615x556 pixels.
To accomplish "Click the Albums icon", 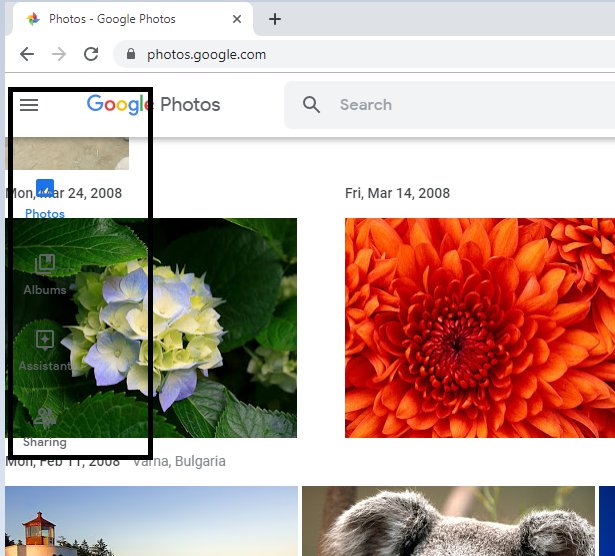I will click(45, 263).
